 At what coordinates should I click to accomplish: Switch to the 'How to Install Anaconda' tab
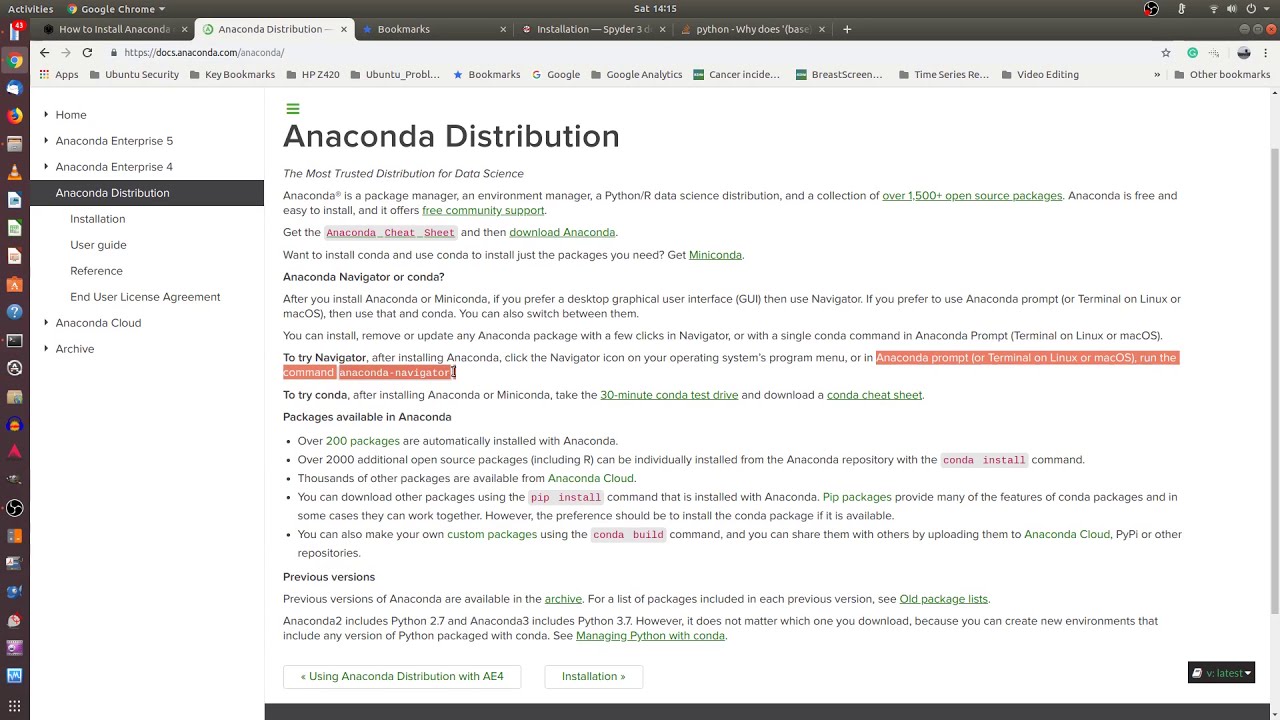click(x=112, y=29)
